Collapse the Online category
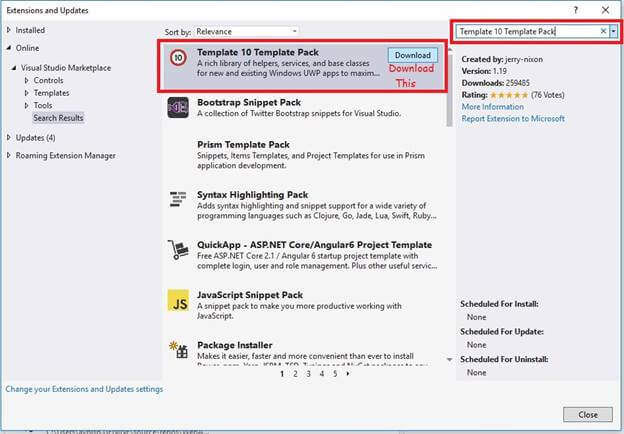Viewport: 624px width, 434px height. (x=9, y=48)
